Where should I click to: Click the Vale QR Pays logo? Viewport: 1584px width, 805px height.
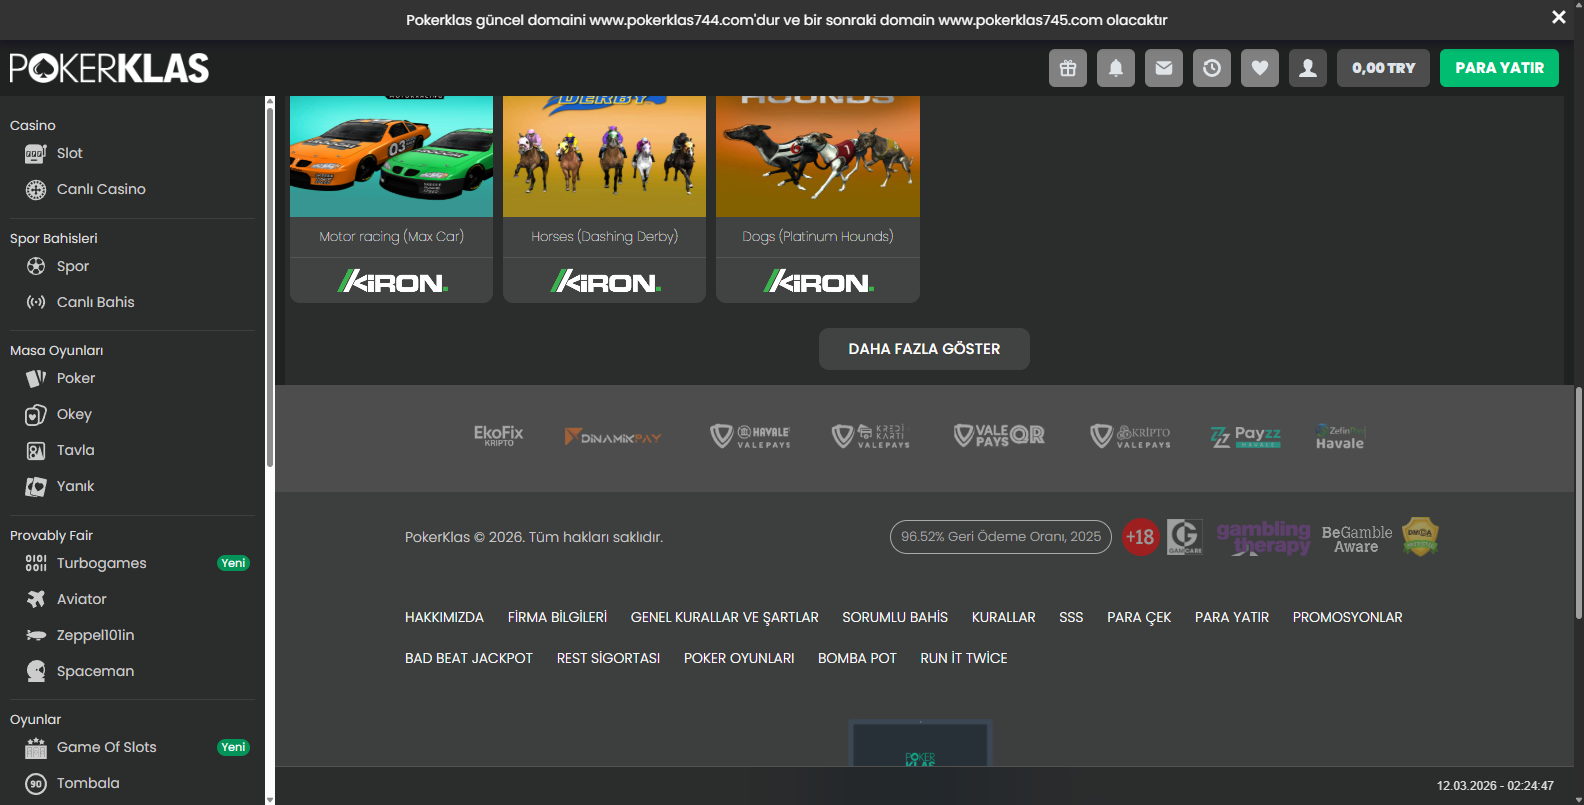coord(999,436)
